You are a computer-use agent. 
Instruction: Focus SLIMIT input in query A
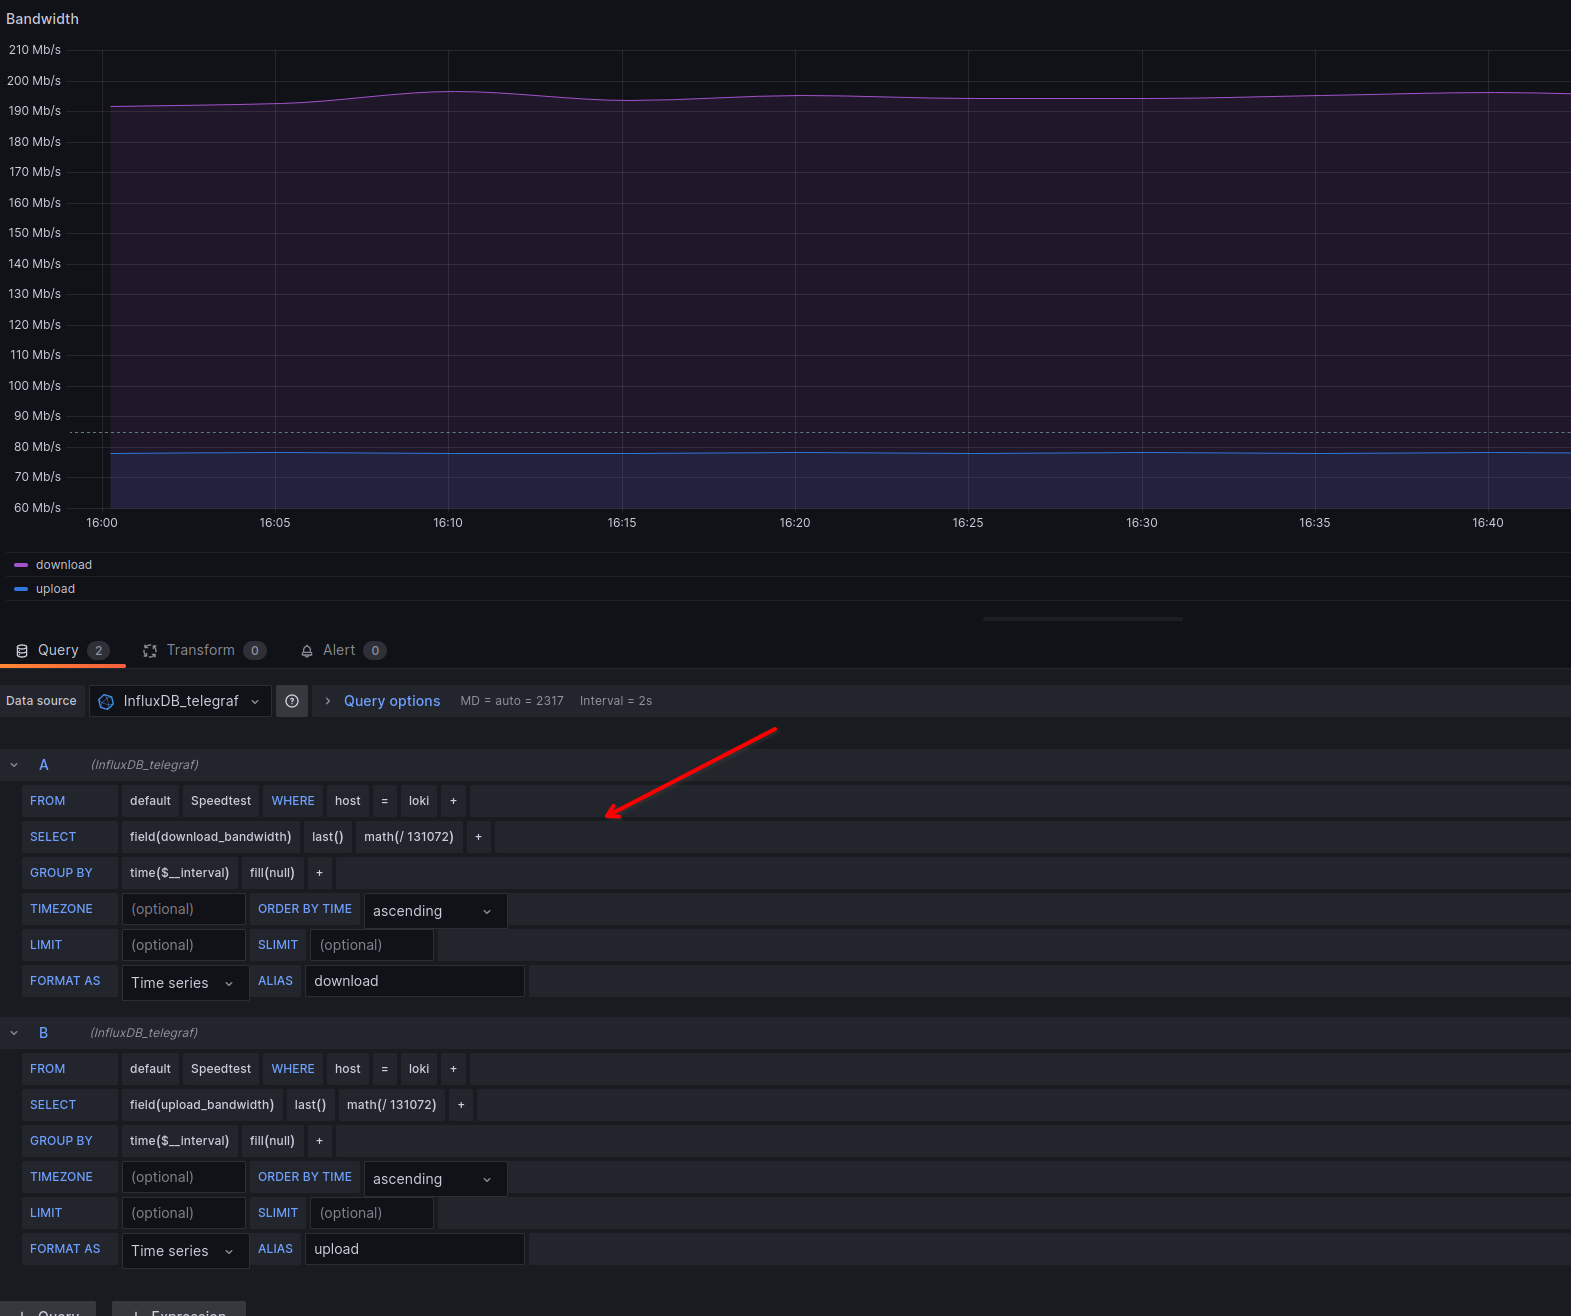(x=372, y=945)
